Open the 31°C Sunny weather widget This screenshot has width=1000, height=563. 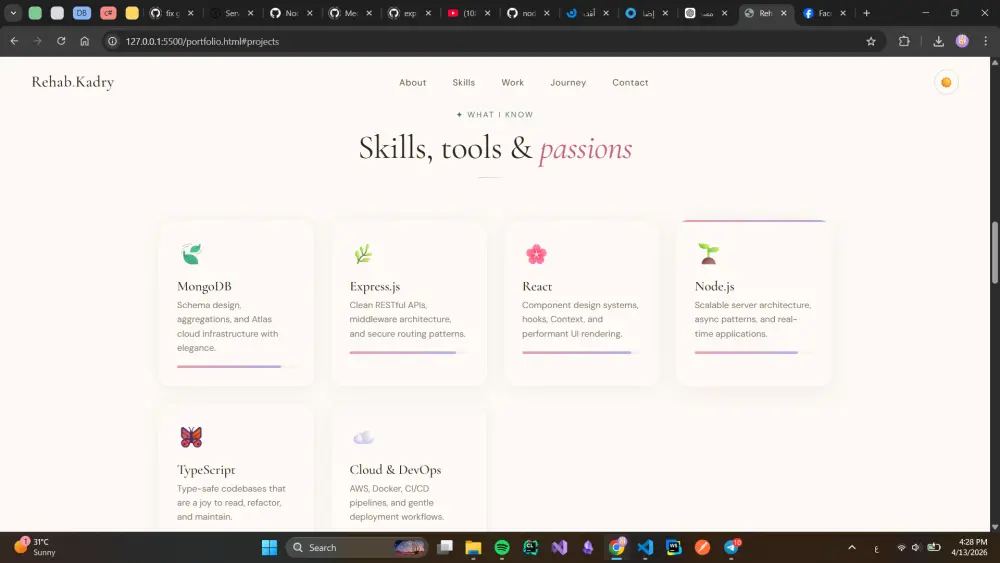[x=36, y=547]
